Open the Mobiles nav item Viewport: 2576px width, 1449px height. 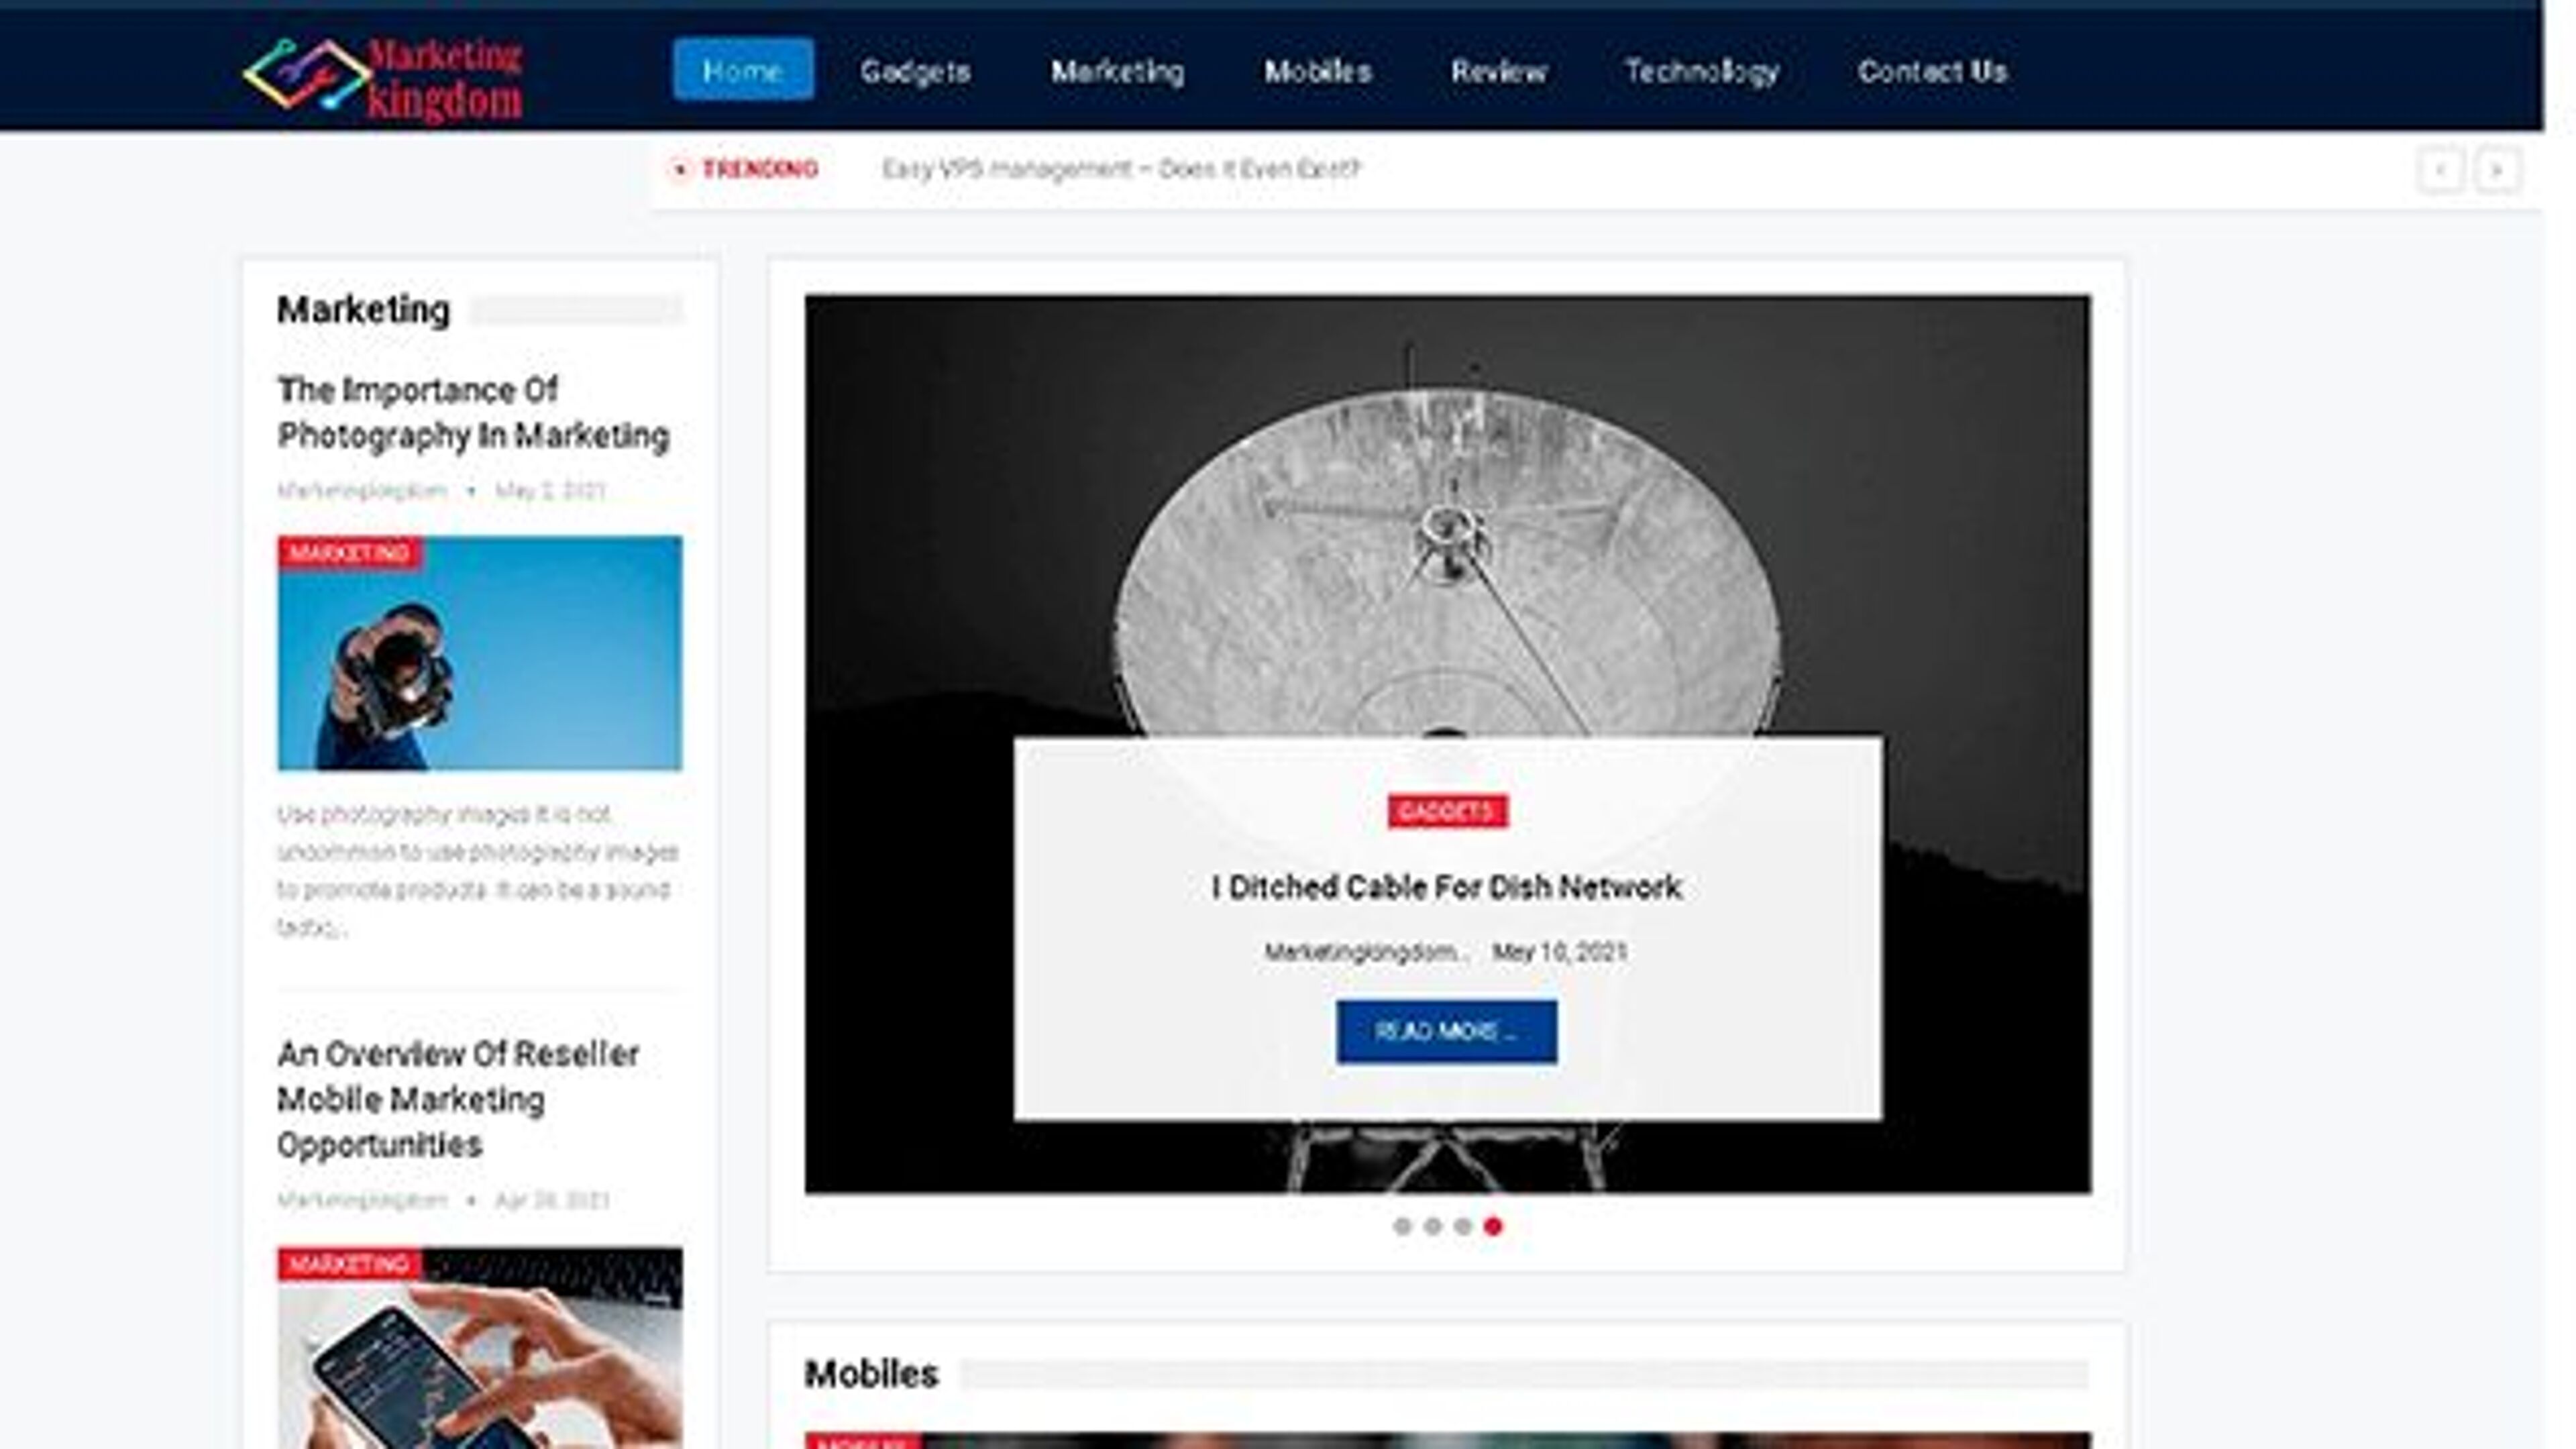pyautogui.click(x=1317, y=71)
